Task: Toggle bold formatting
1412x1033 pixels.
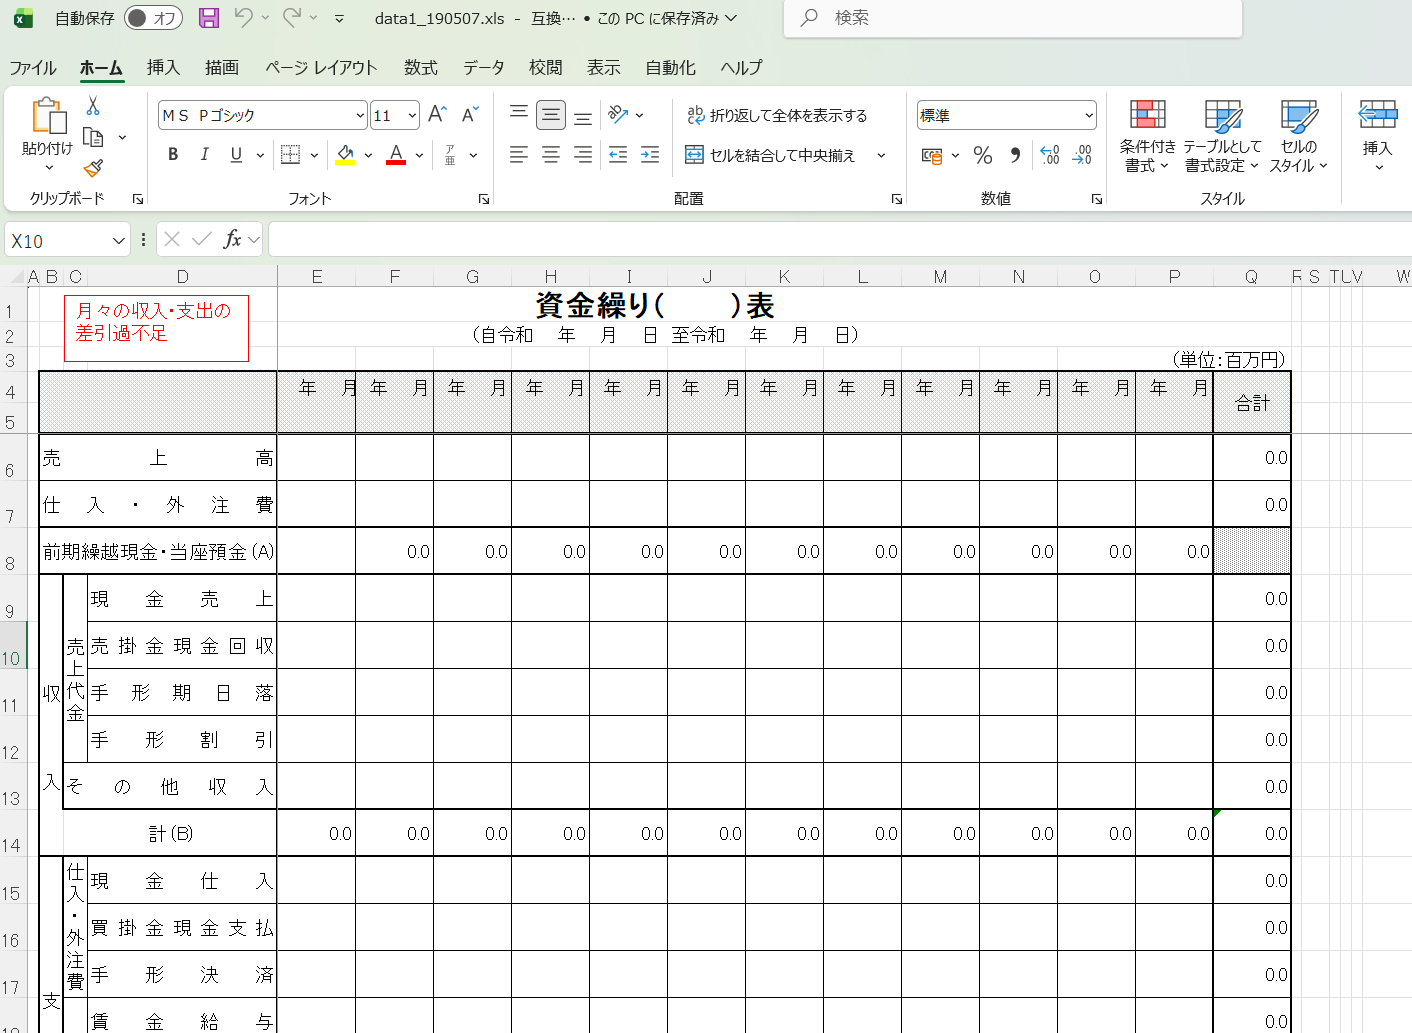Action: [173, 155]
